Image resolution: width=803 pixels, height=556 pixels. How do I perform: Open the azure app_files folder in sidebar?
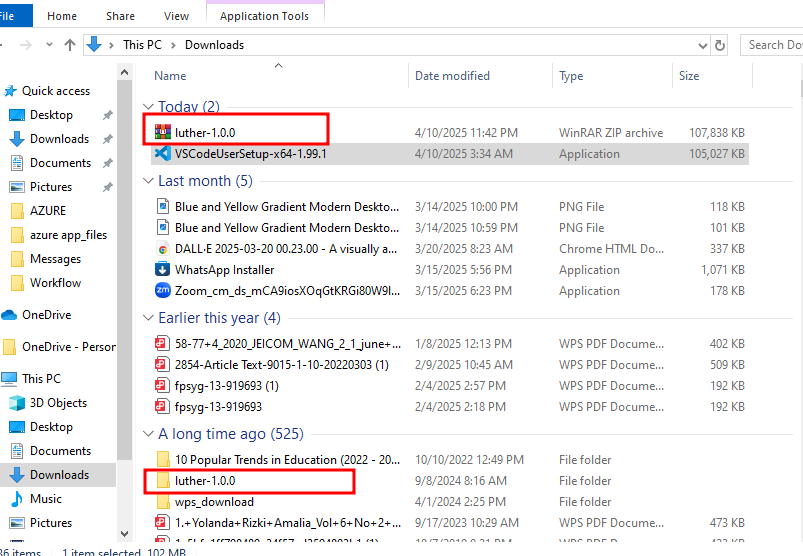(68, 235)
